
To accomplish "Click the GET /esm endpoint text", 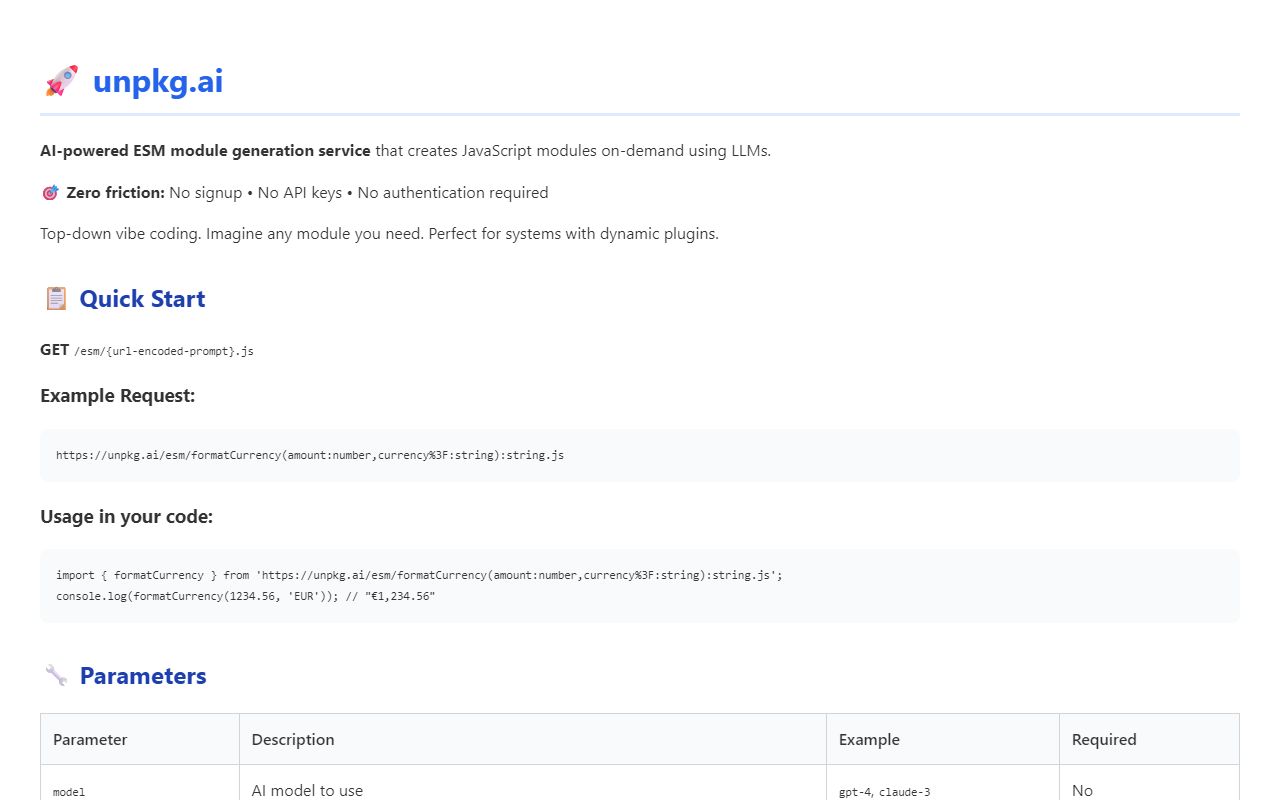I will (x=146, y=350).
